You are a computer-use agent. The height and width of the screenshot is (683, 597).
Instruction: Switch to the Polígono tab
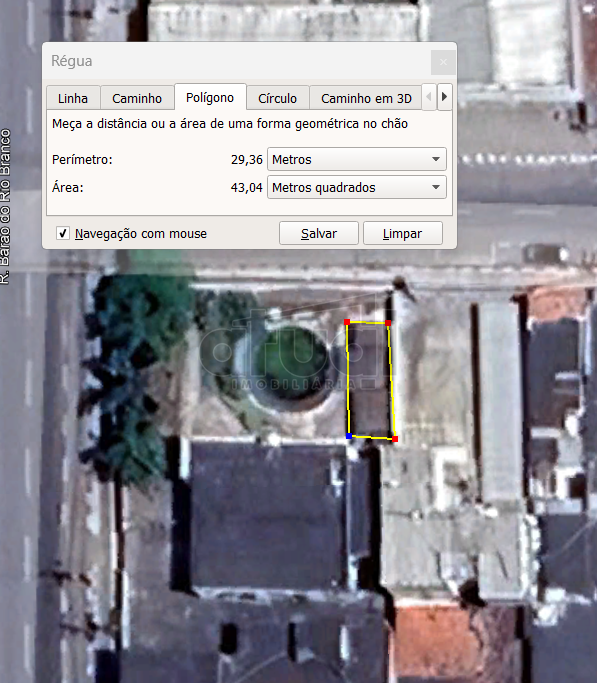tap(210, 97)
